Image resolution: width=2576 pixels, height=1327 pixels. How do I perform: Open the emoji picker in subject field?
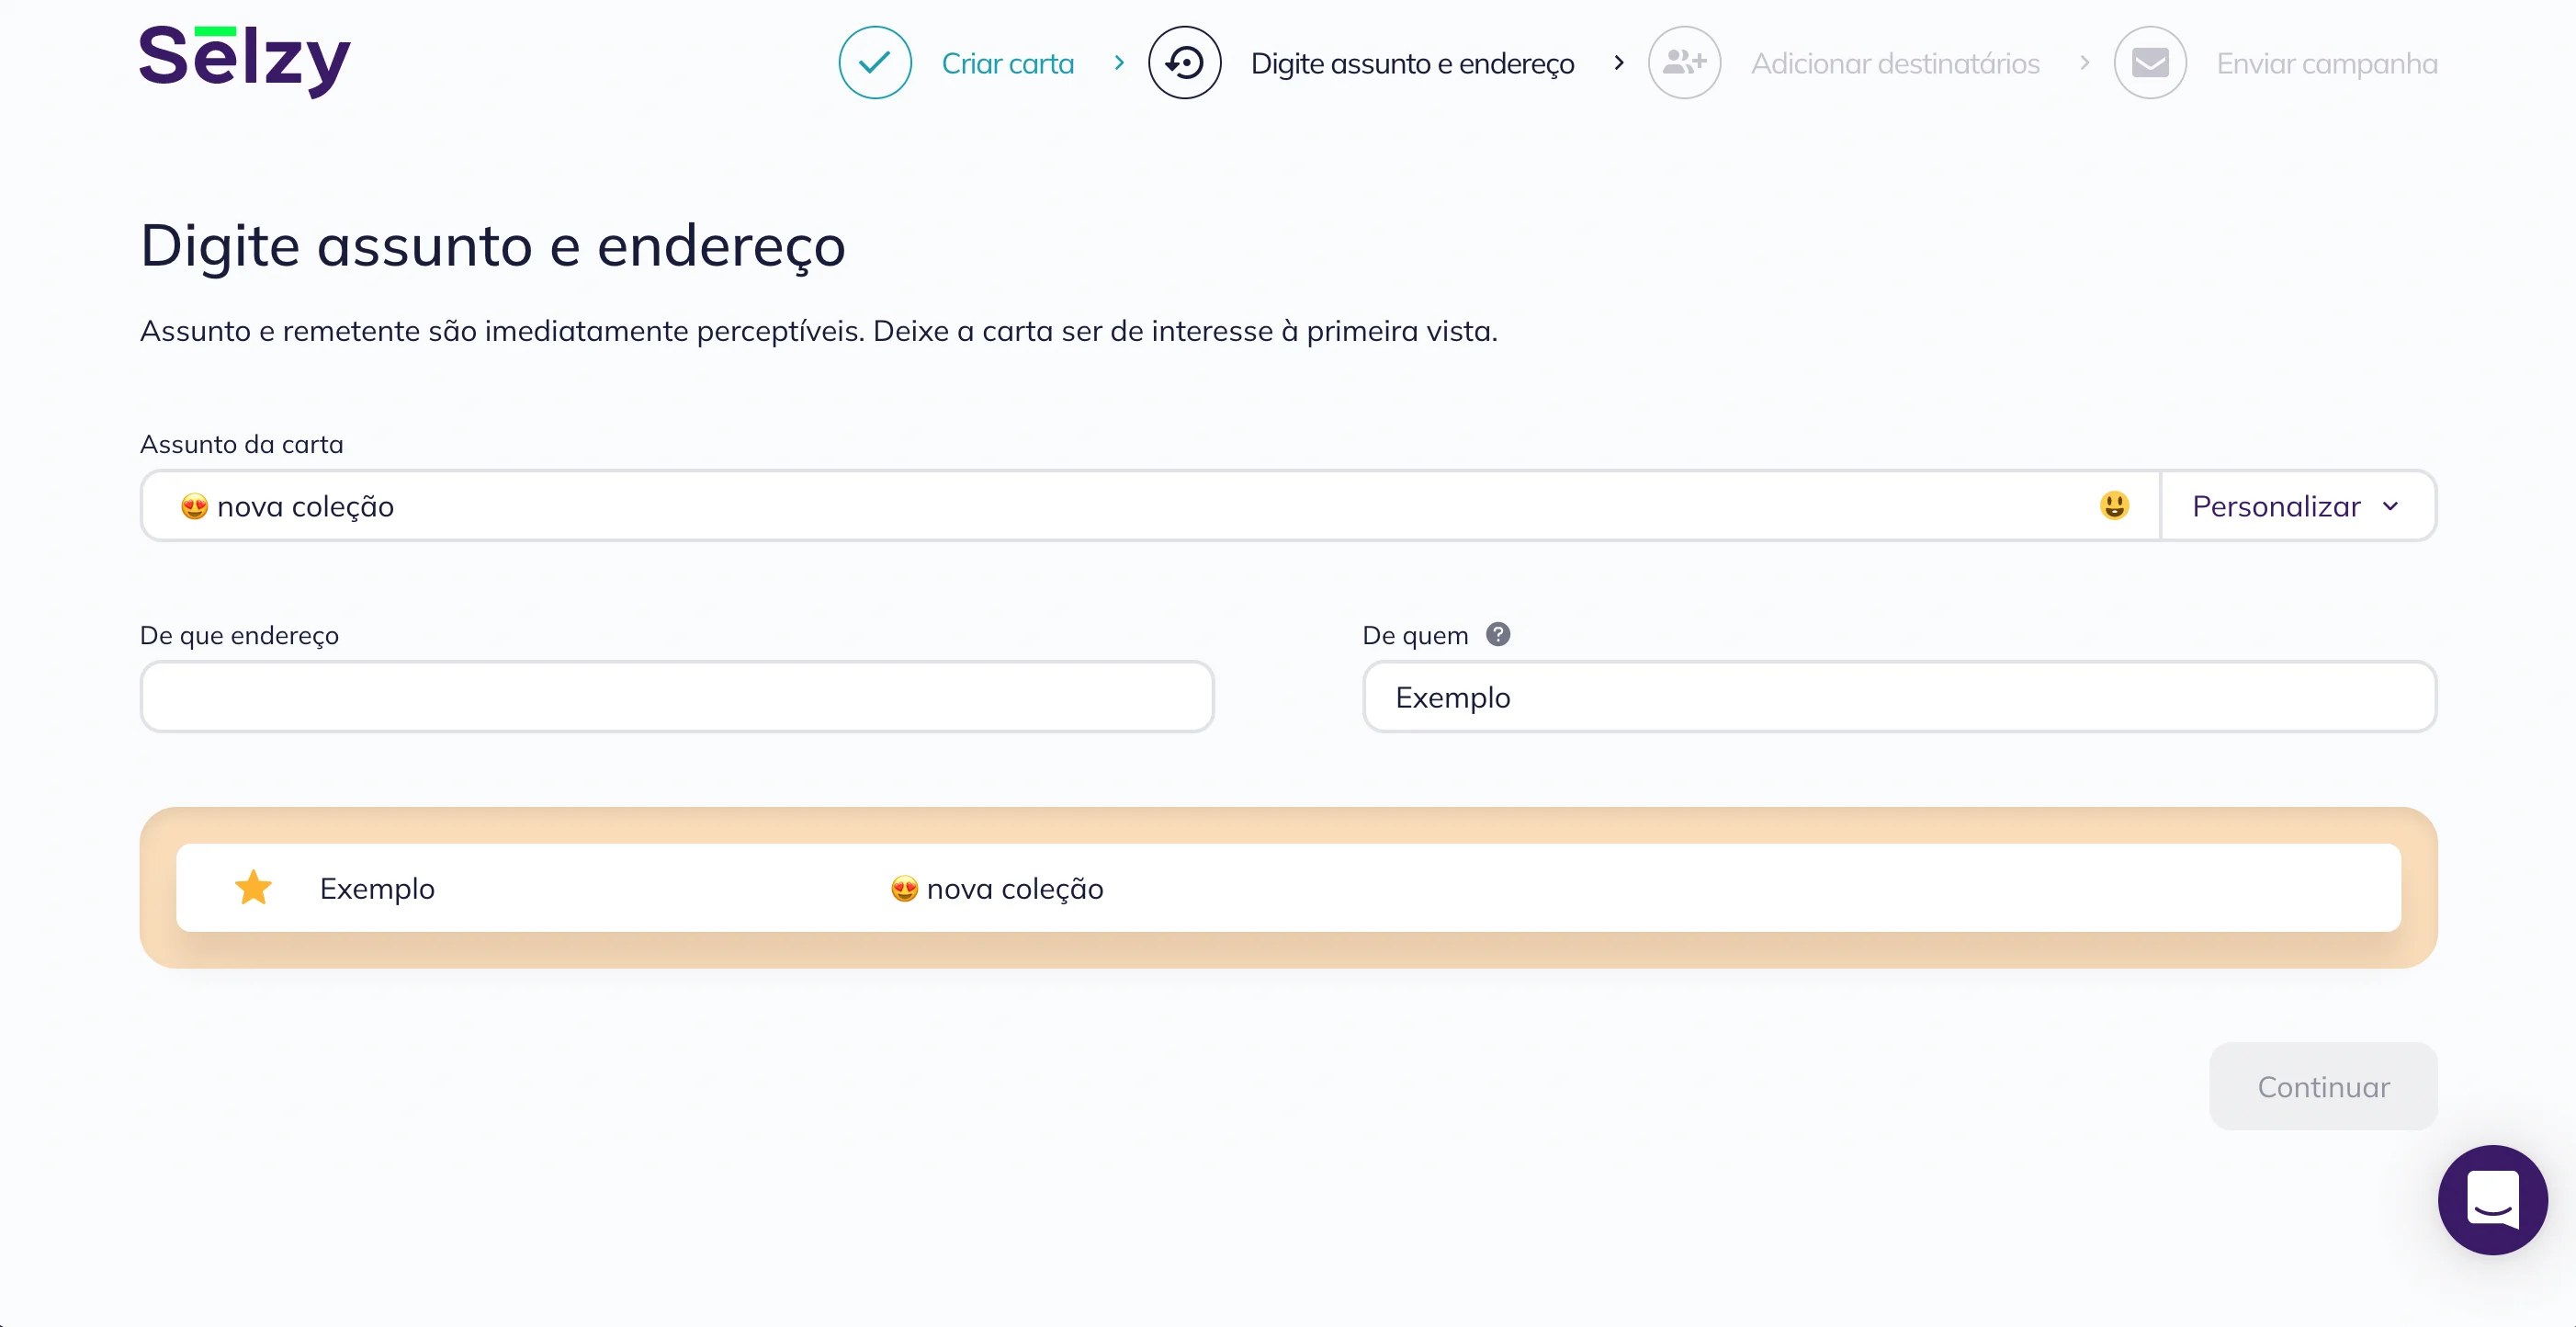[x=2114, y=506]
